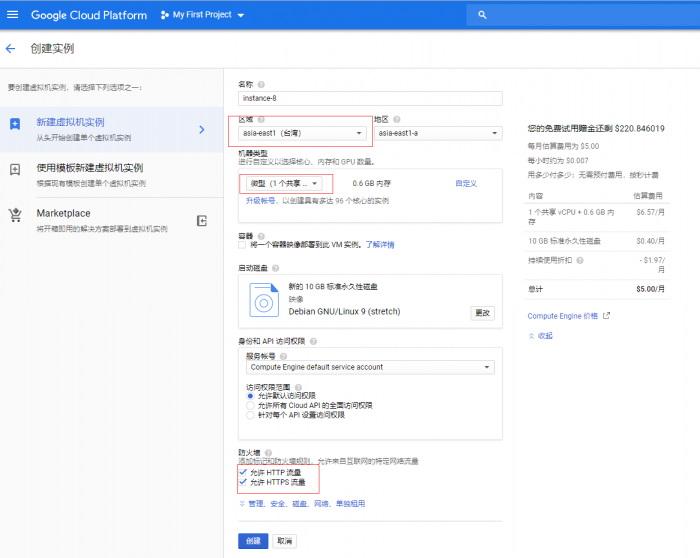Open the hamburger navigation menu
Screen dimensions: 700x558
click(x=13, y=15)
